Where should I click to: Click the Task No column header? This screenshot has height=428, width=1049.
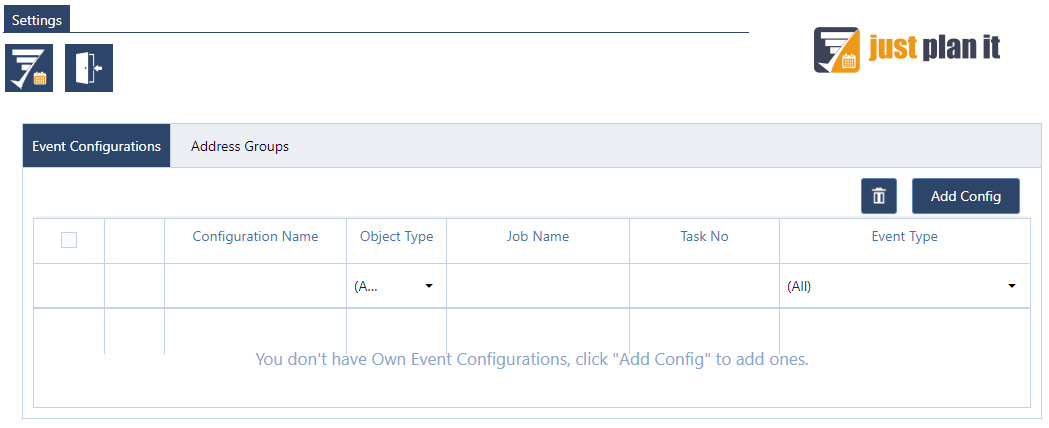pos(704,237)
